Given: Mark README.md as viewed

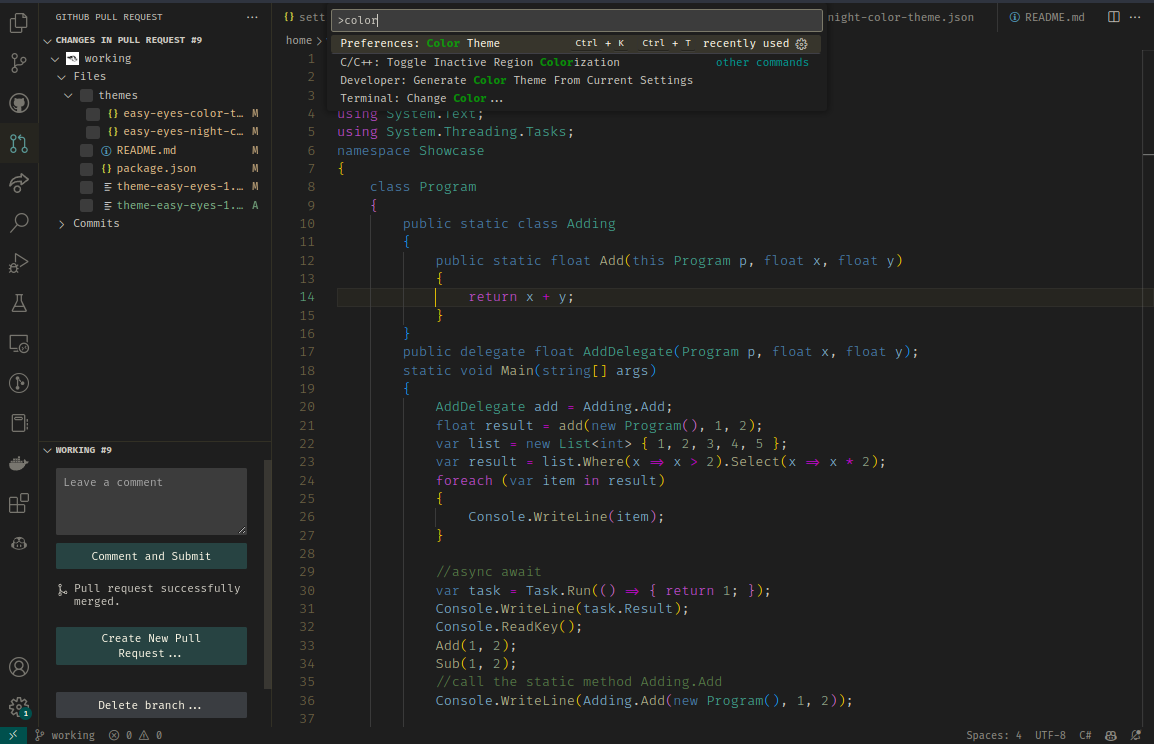Looking at the screenshot, I should (87, 150).
